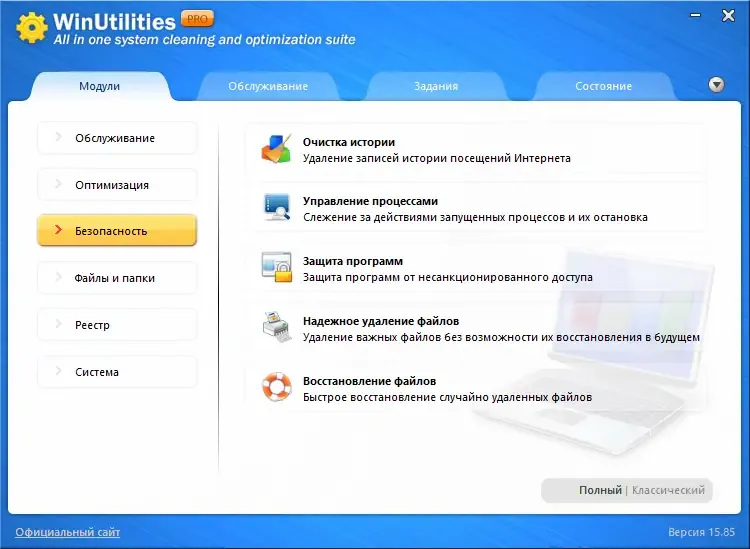Click the chevron beside Оптимизация

58,184
